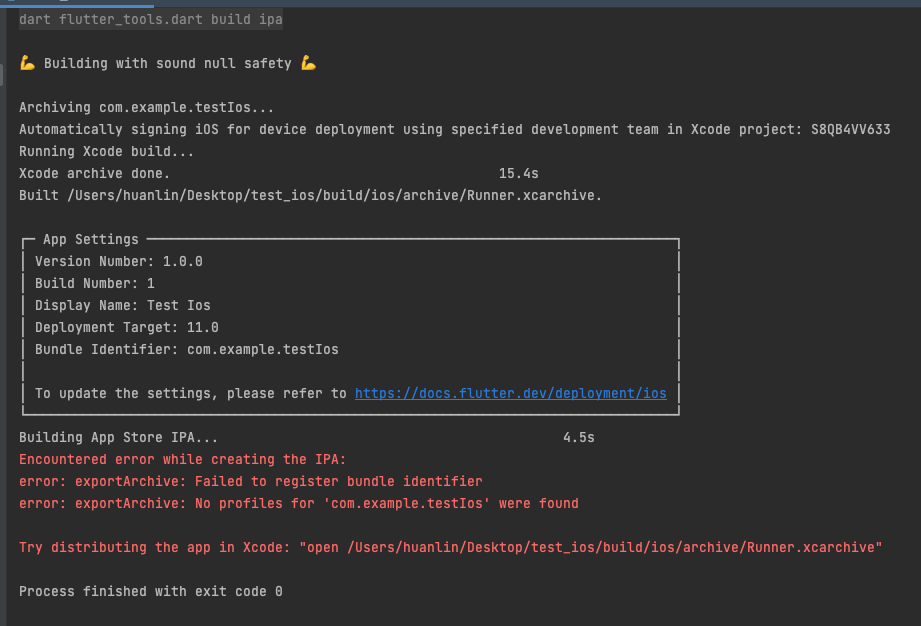Click the Built Runner.xcarchive path line
Viewport: 921px width, 626px height.
tap(310, 196)
